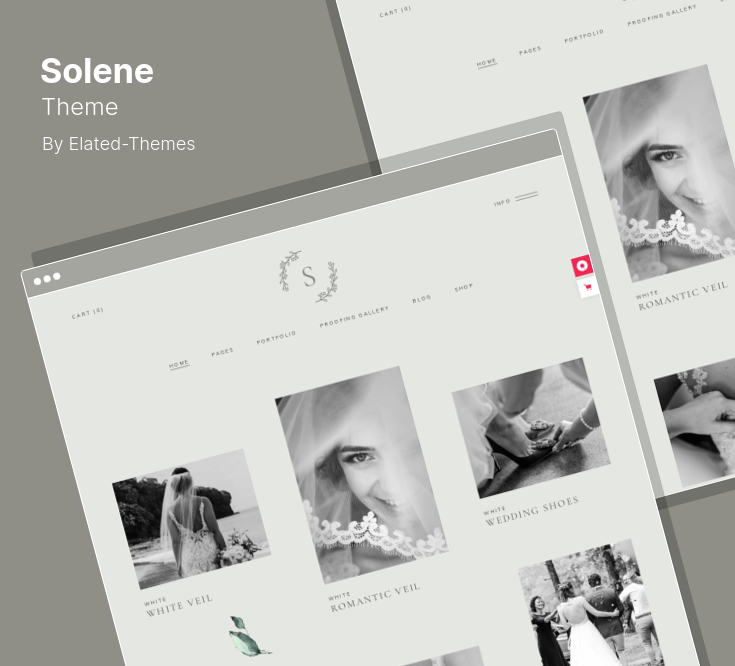Click the INFO label in header
Image resolution: width=735 pixels, height=666 pixels.
pos(502,202)
